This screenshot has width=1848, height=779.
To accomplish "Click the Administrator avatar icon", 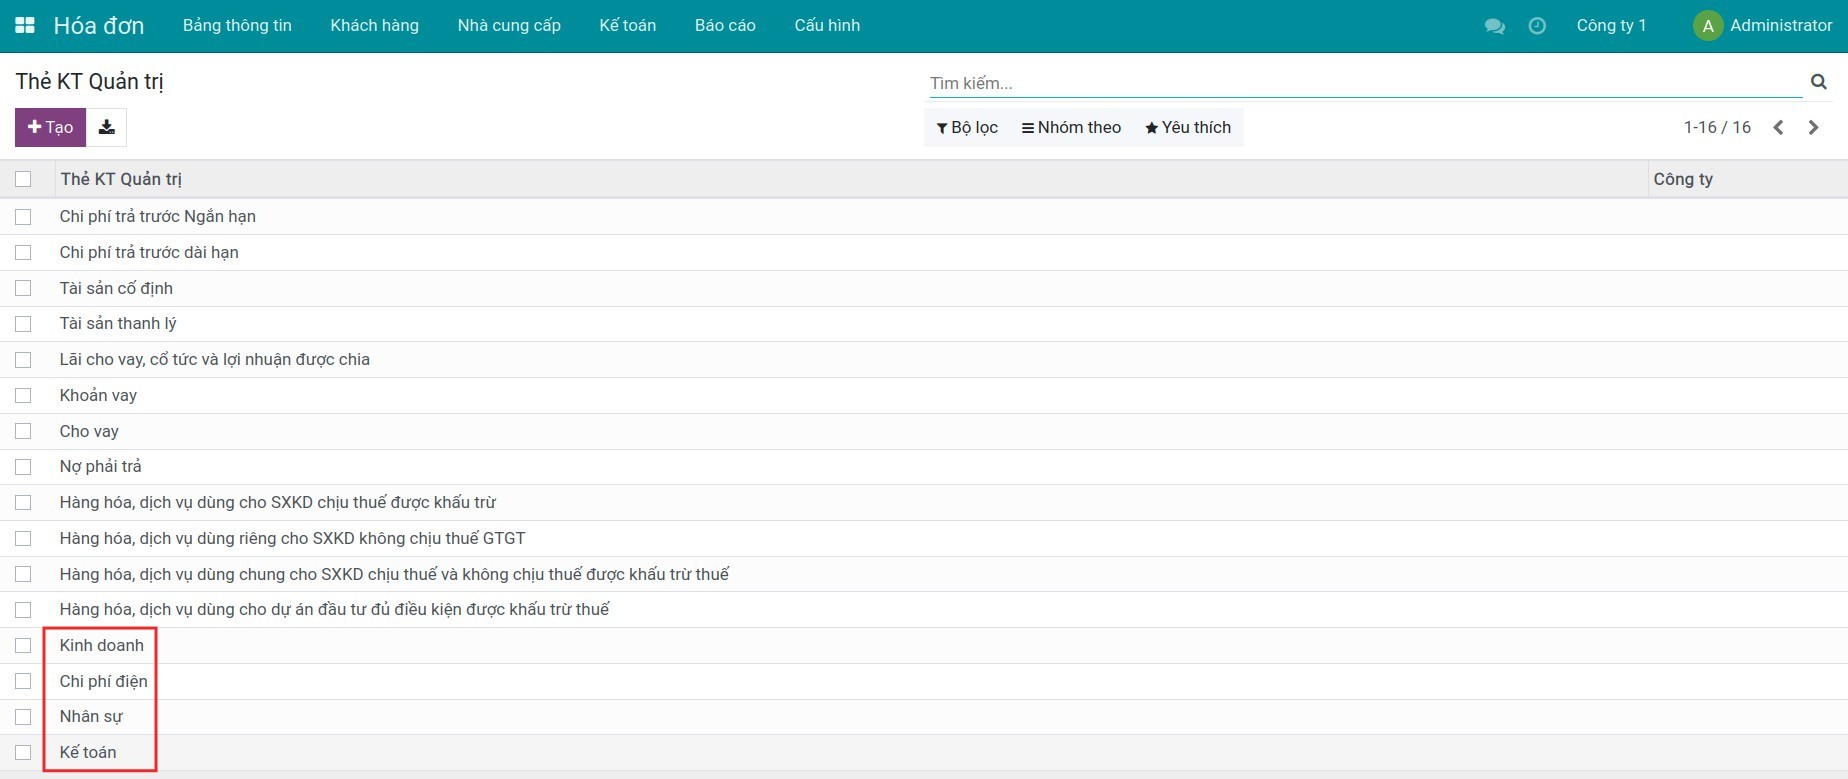I will [x=1707, y=26].
